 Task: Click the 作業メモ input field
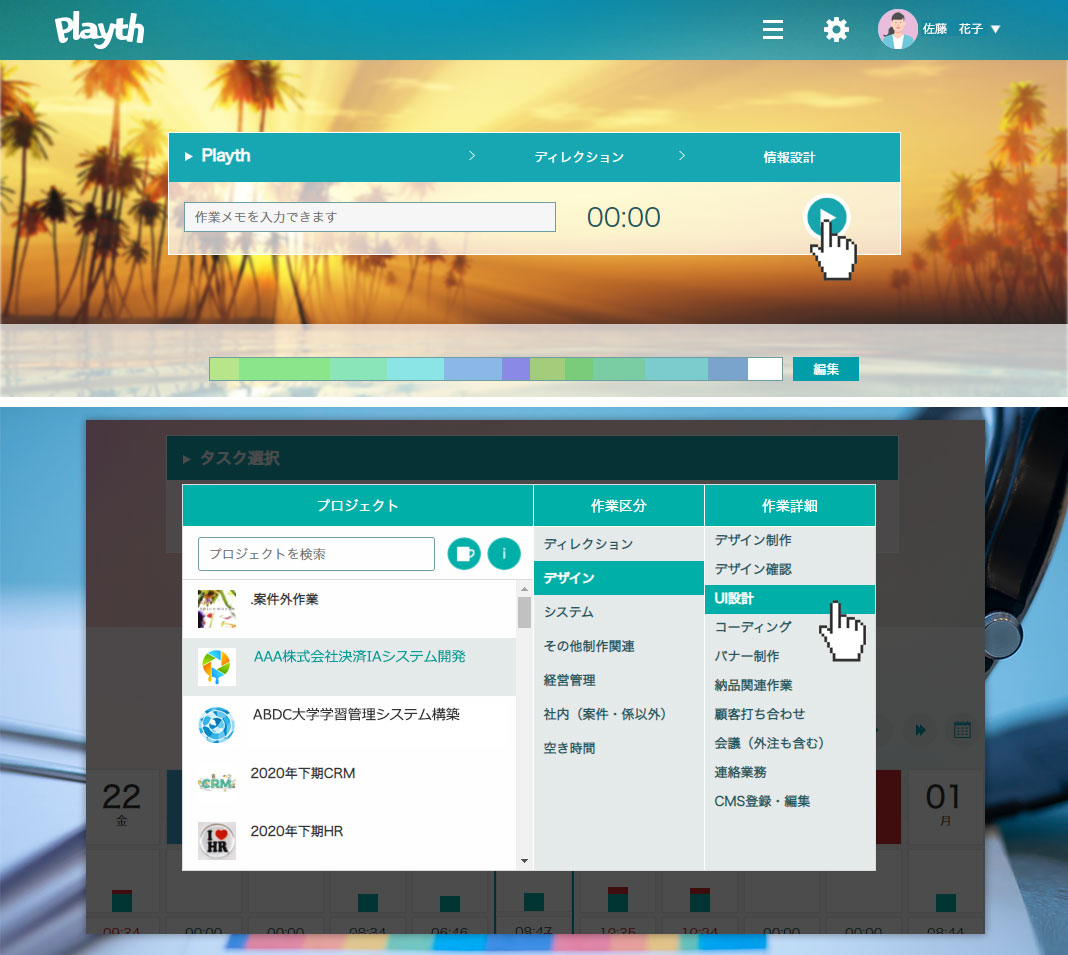(x=370, y=217)
